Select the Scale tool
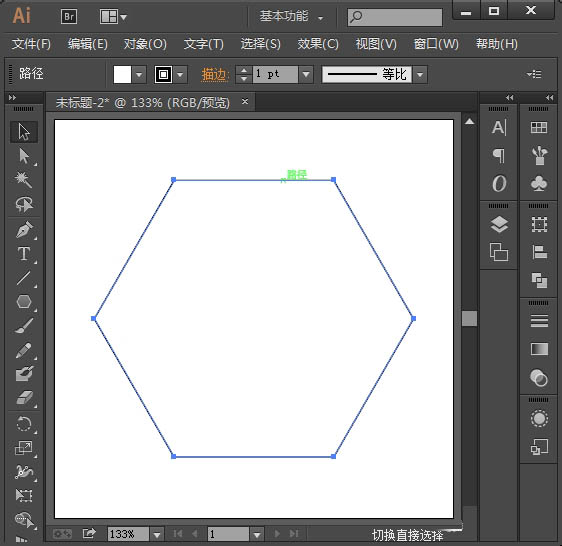Image resolution: width=562 pixels, height=546 pixels. (24, 448)
